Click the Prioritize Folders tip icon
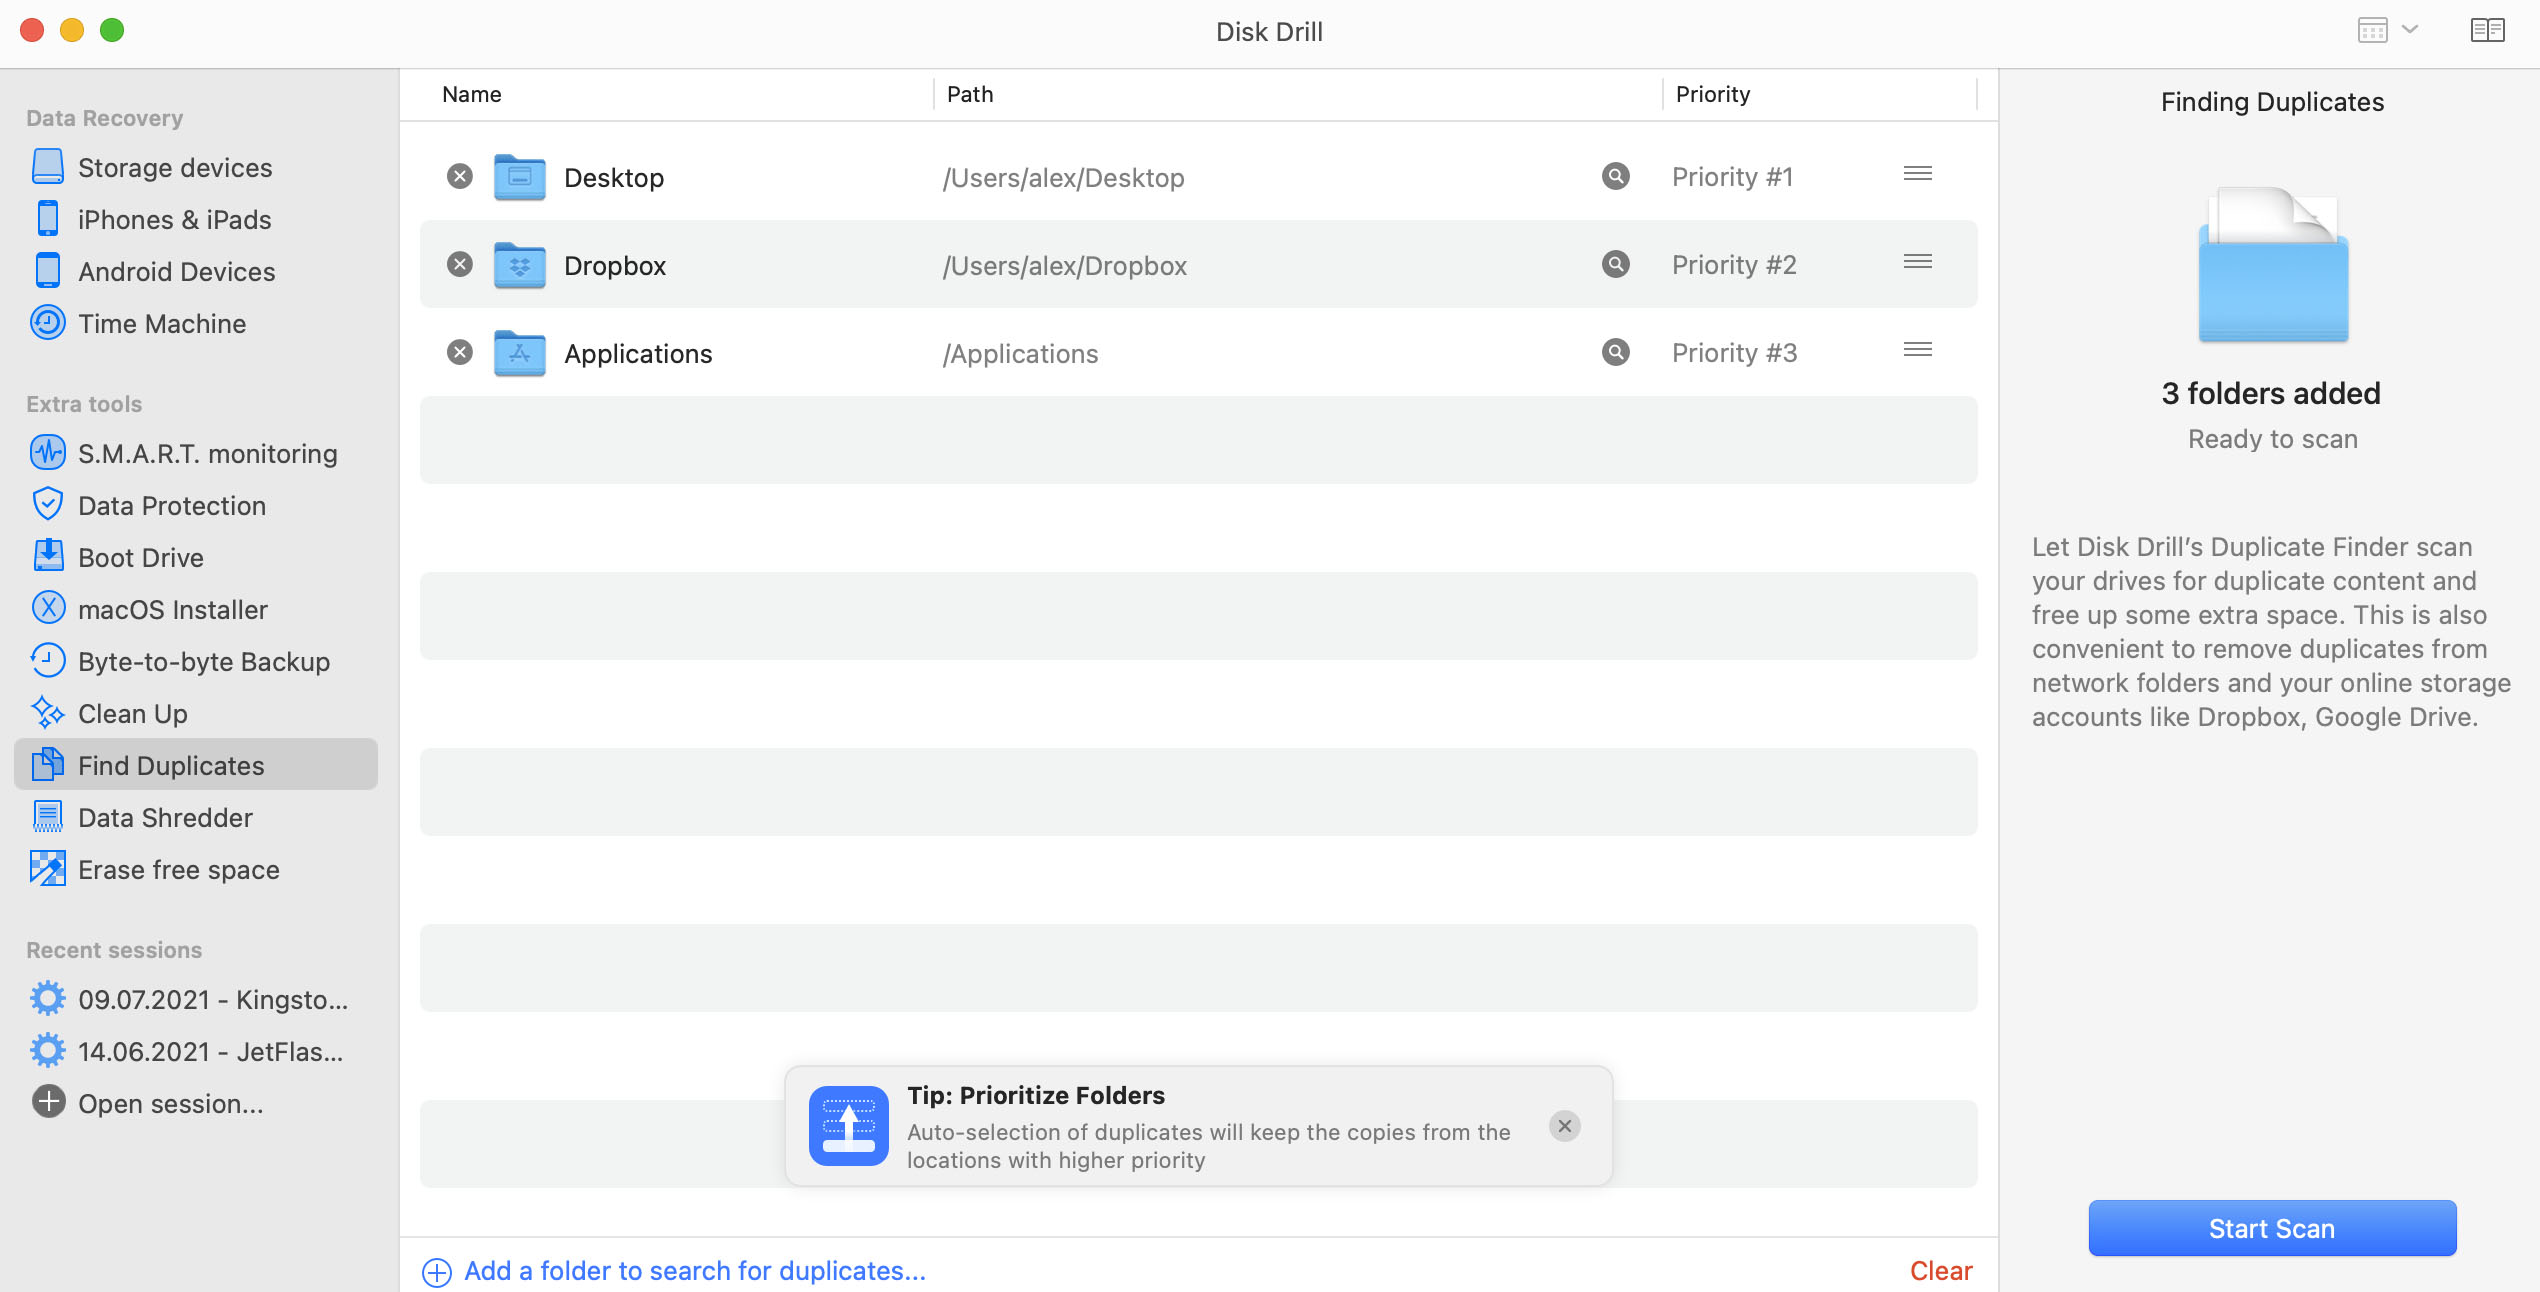Image resolution: width=2540 pixels, height=1292 pixels. 849,1126
